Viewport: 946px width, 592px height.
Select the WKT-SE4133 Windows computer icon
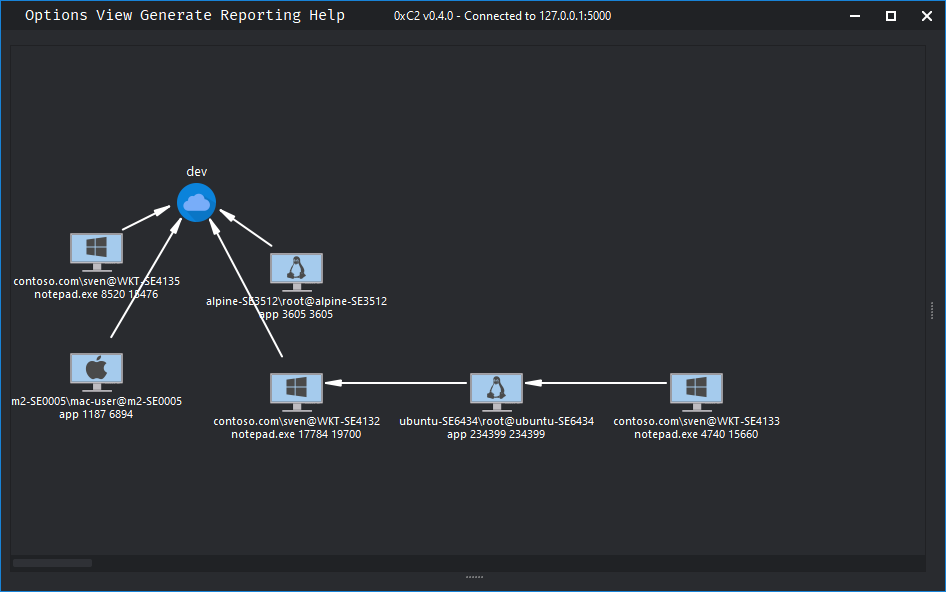click(x=696, y=392)
